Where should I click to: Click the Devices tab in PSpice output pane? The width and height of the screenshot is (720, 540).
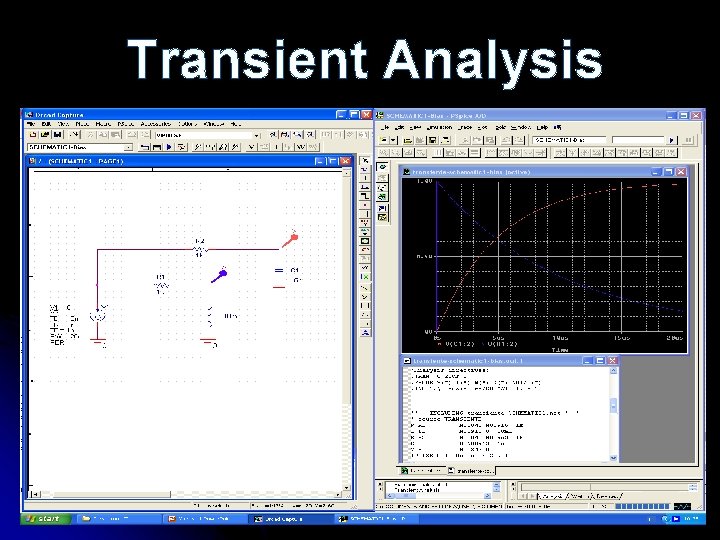607,496
